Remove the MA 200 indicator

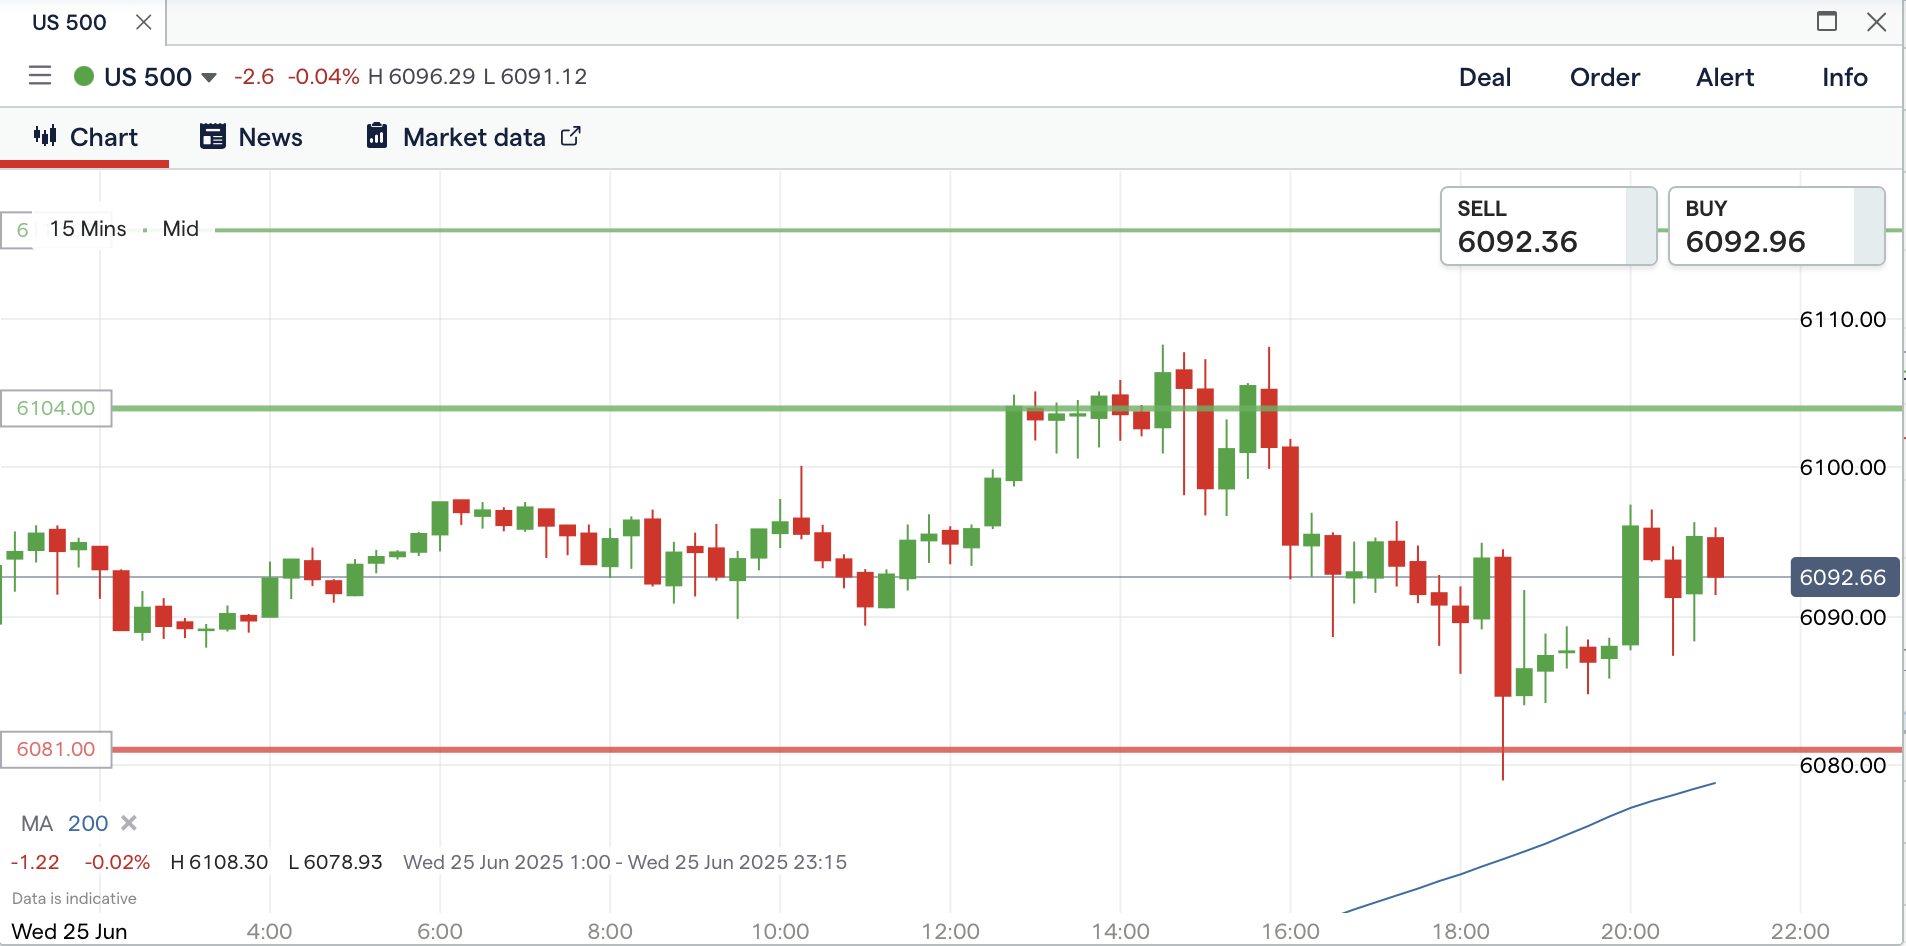click(129, 823)
